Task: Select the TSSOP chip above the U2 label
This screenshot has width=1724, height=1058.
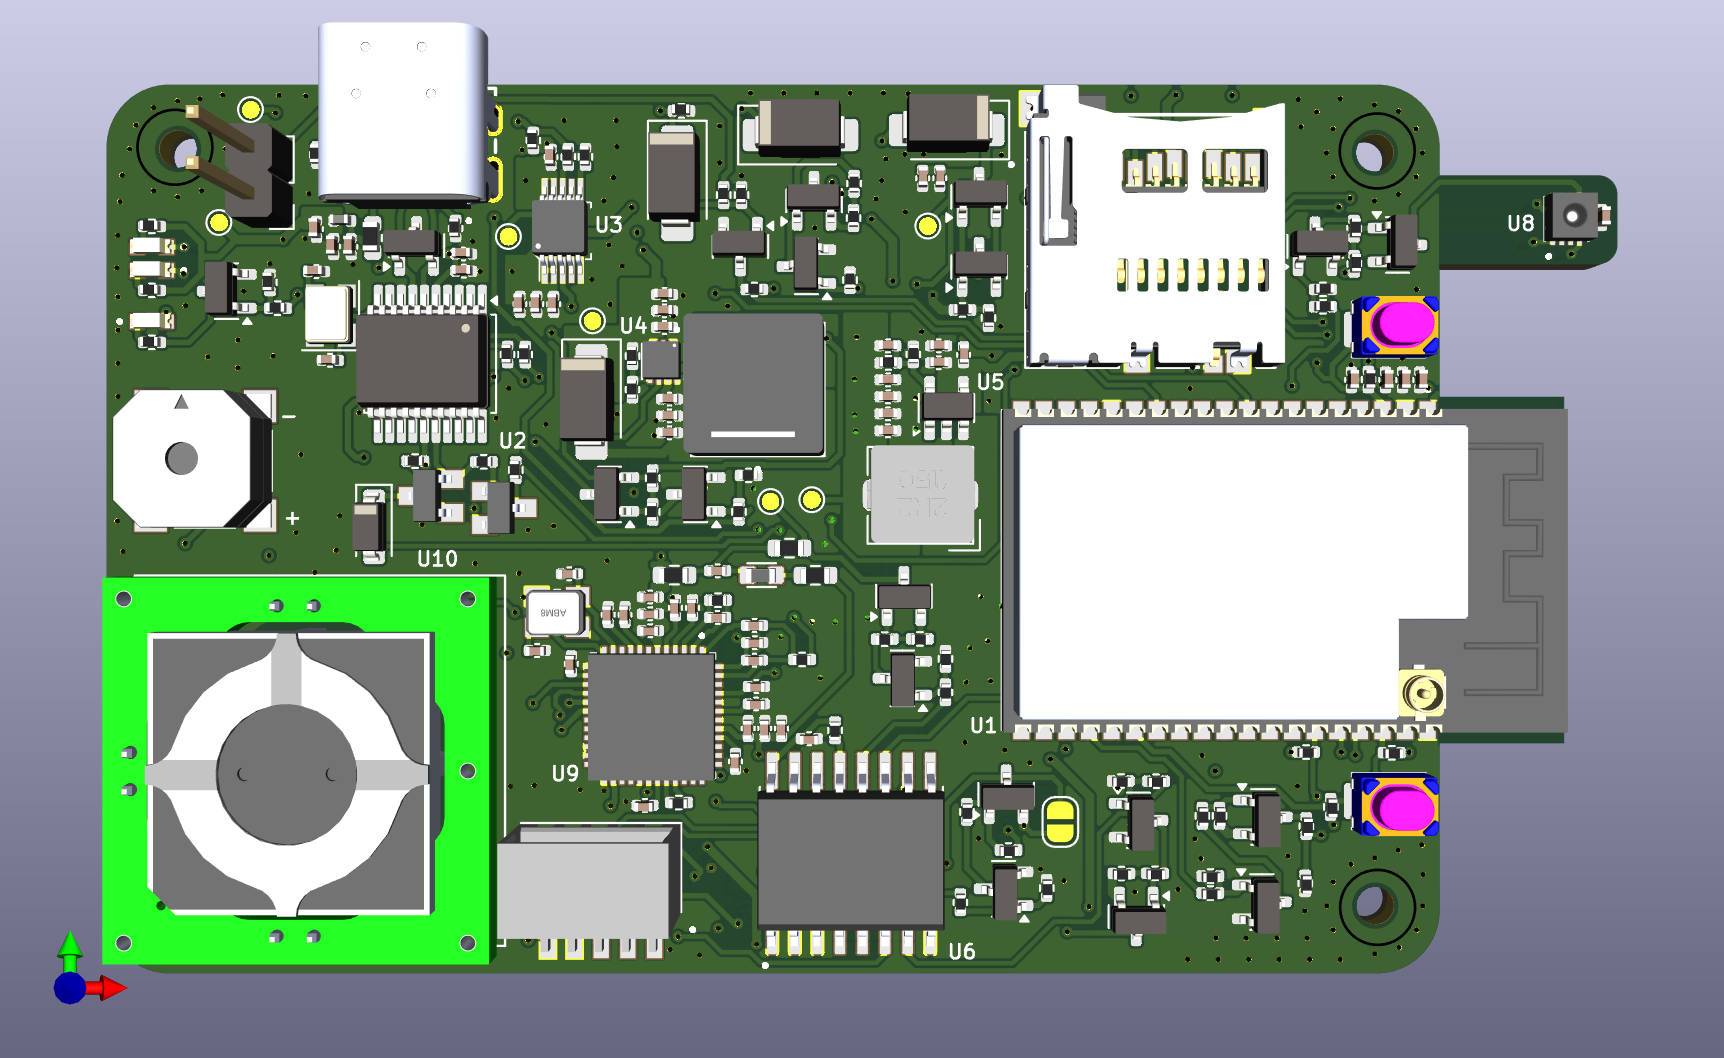Action: coord(424,361)
